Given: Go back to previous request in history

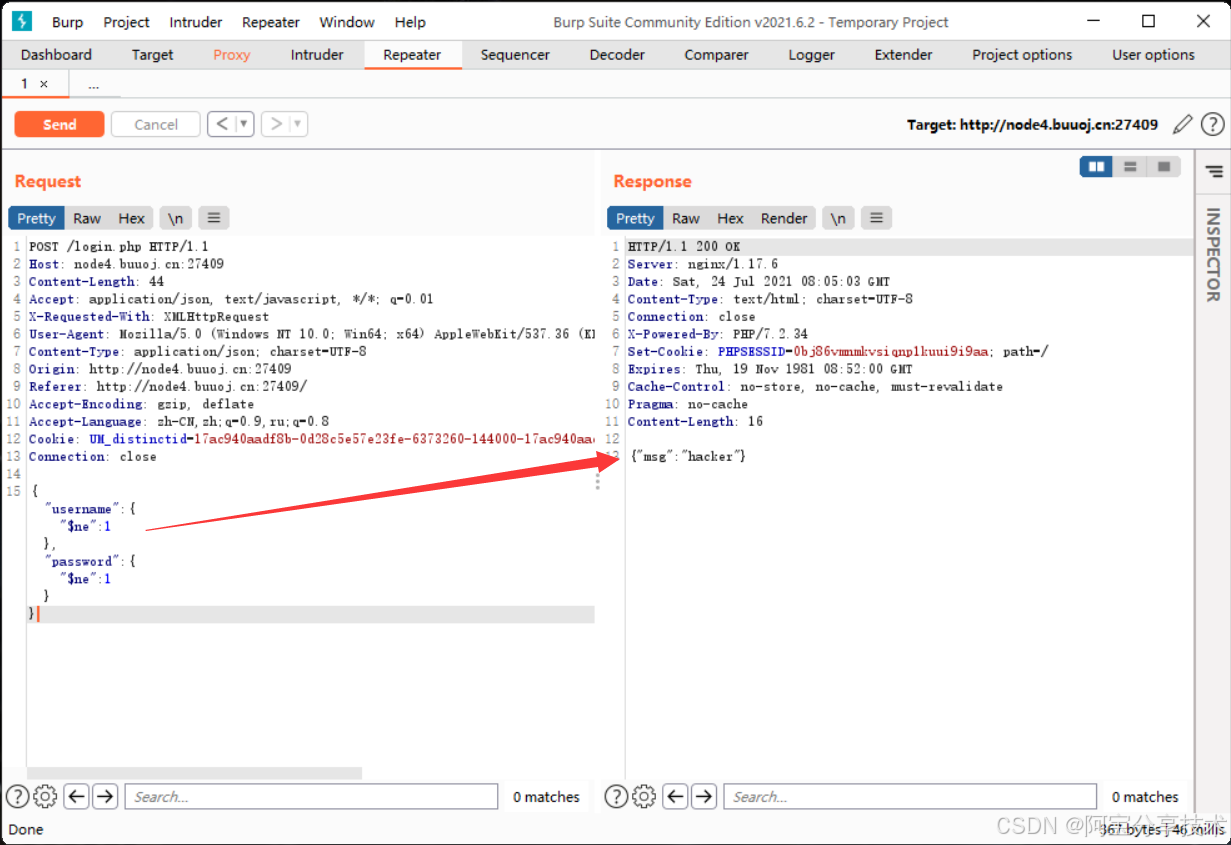Looking at the screenshot, I should coord(221,124).
